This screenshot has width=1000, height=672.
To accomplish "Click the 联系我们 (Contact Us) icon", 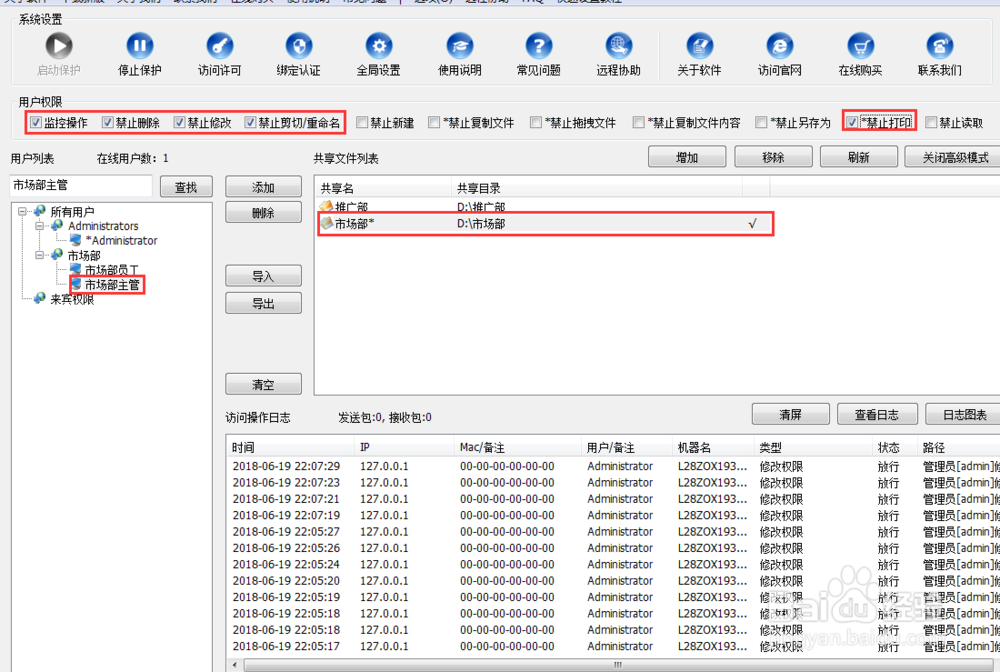I will [x=939, y=46].
